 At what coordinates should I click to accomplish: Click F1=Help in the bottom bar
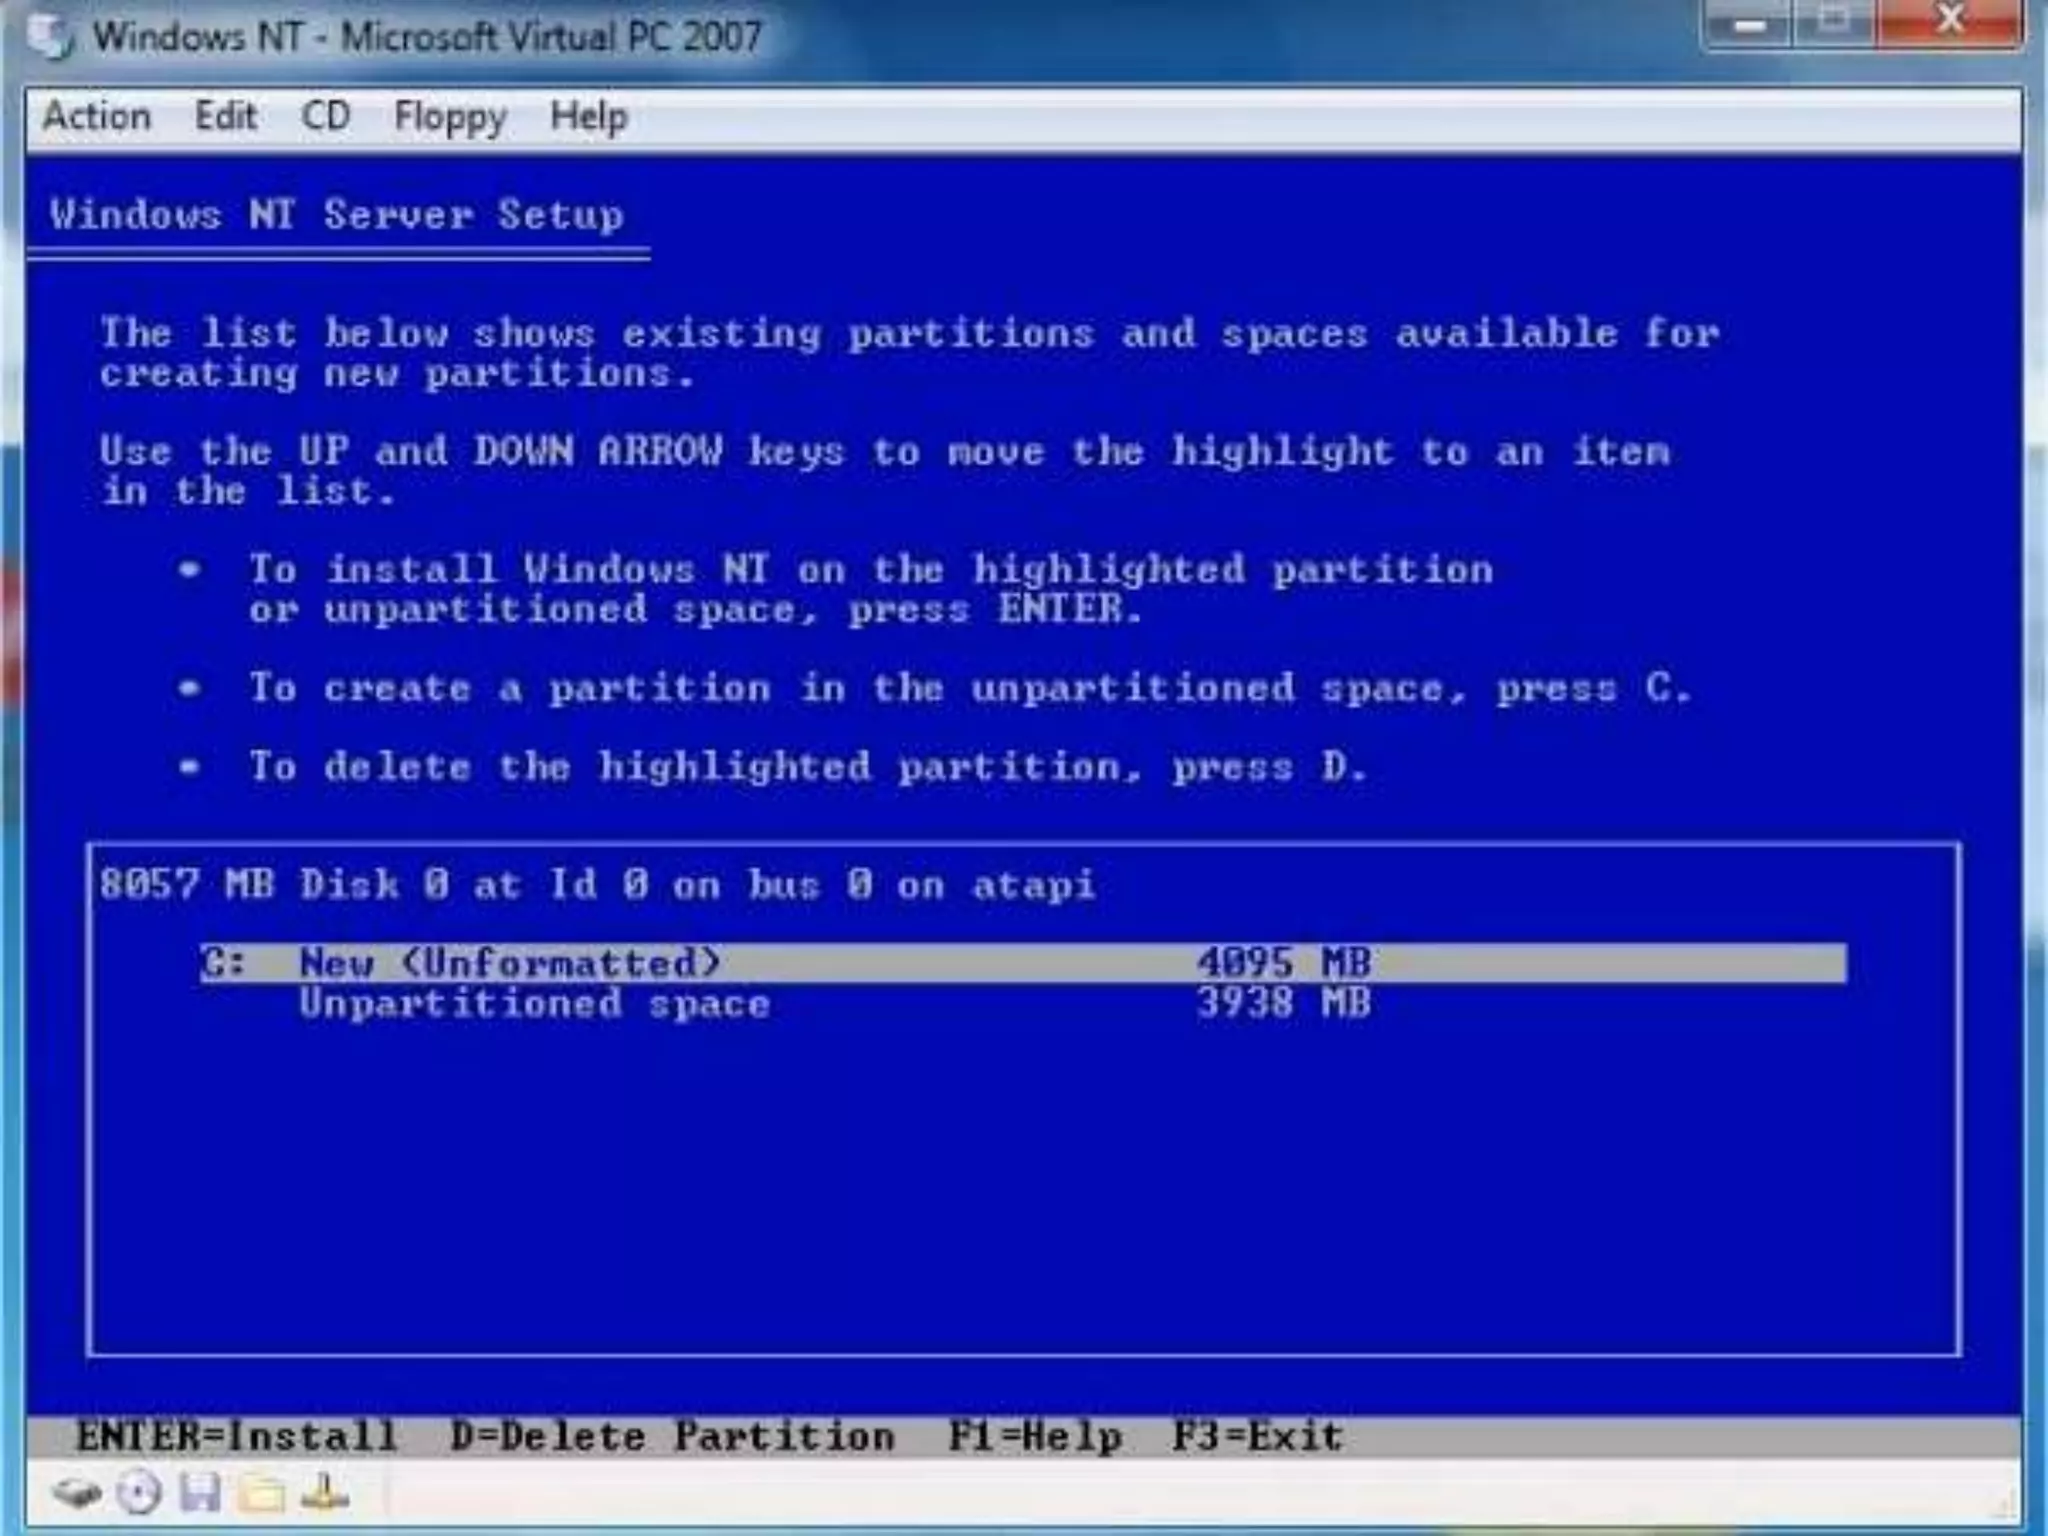[x=1035, y=1437]
